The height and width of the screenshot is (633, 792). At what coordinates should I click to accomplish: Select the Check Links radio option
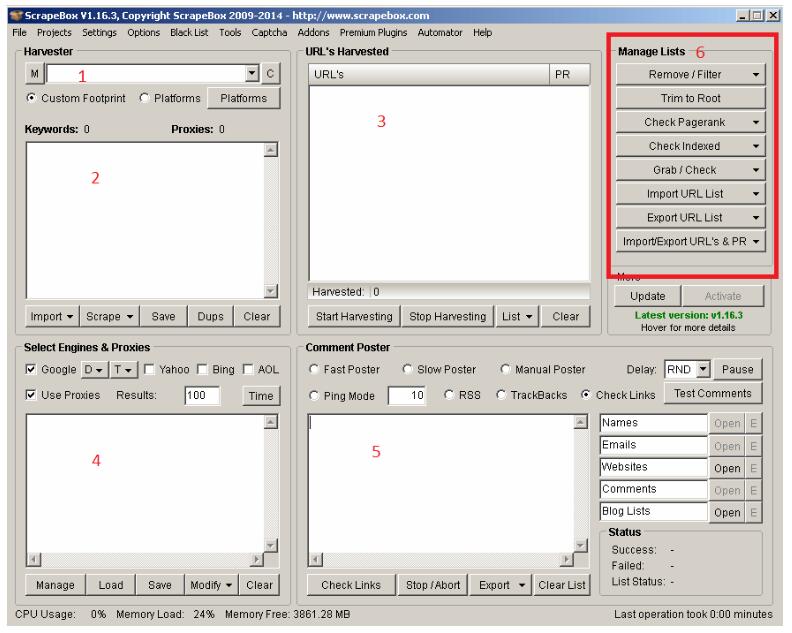click(x=586, y=395)
